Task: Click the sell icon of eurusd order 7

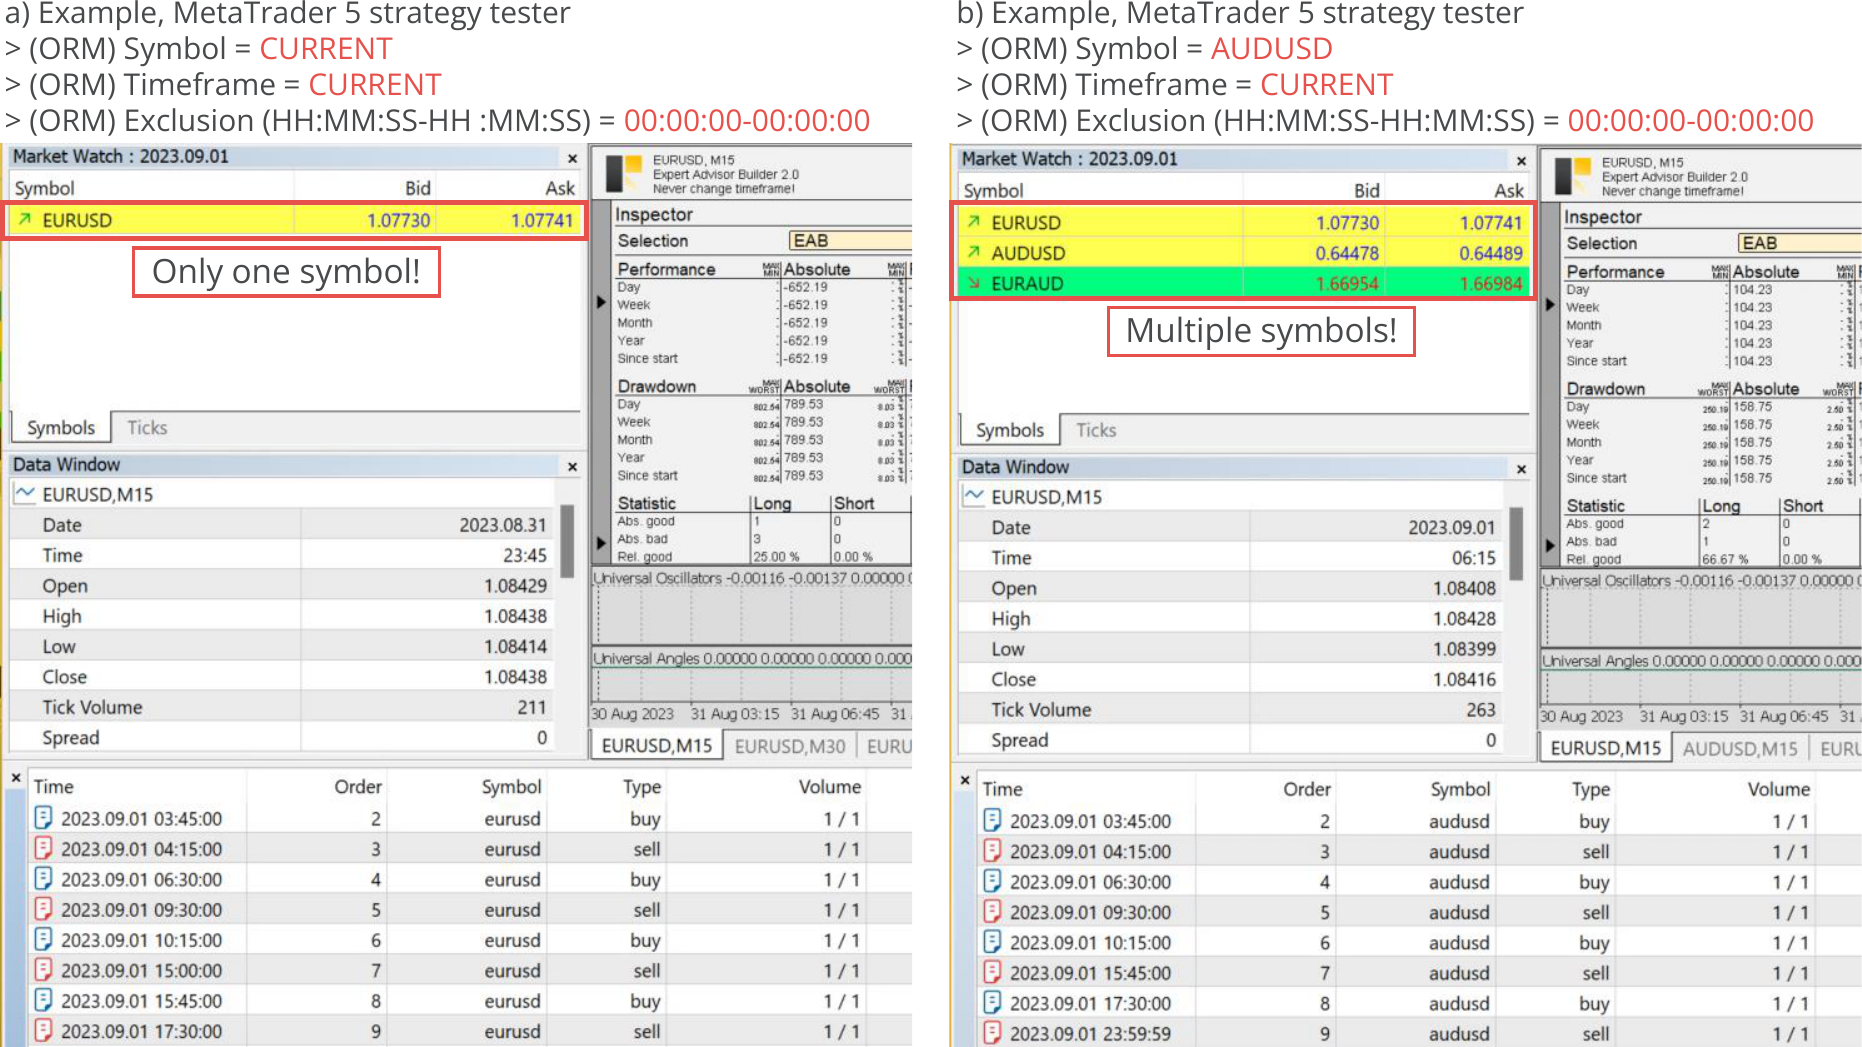Action: [43, 970]
